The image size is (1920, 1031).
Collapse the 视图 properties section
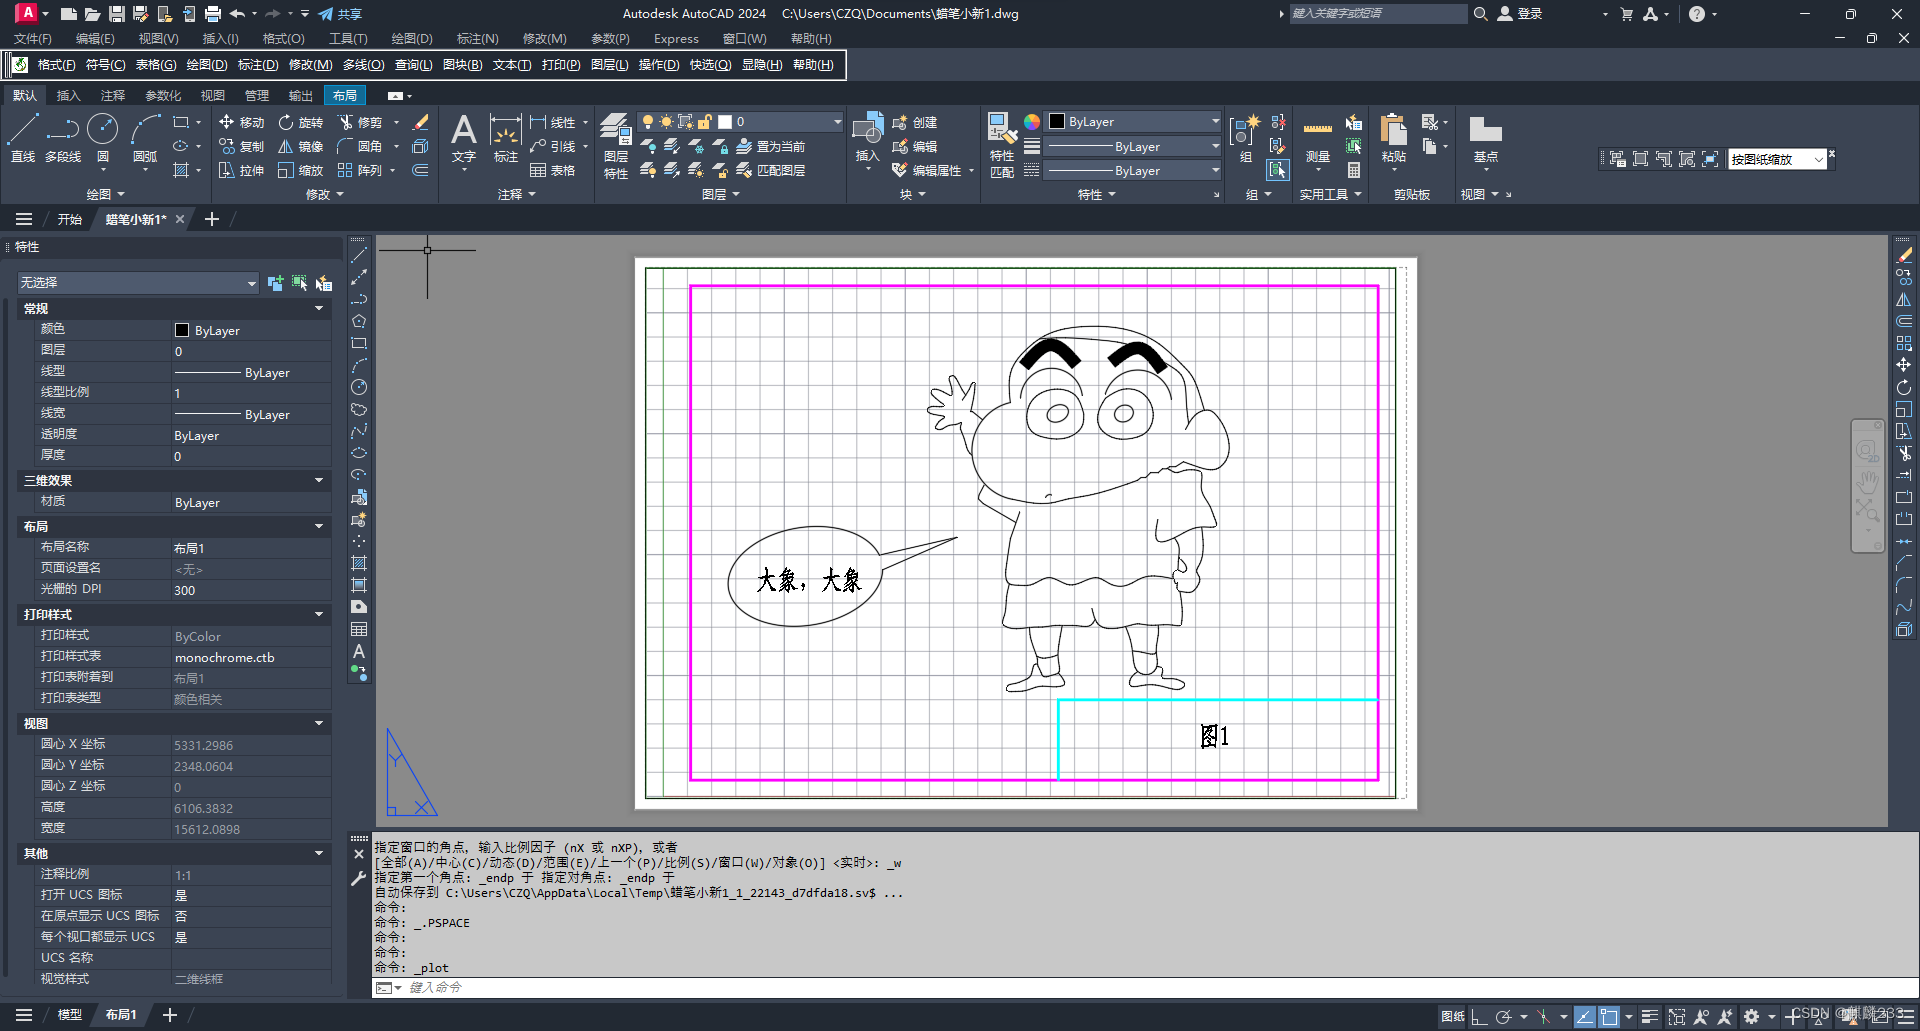pyautogui.click(x=319, y=723)
